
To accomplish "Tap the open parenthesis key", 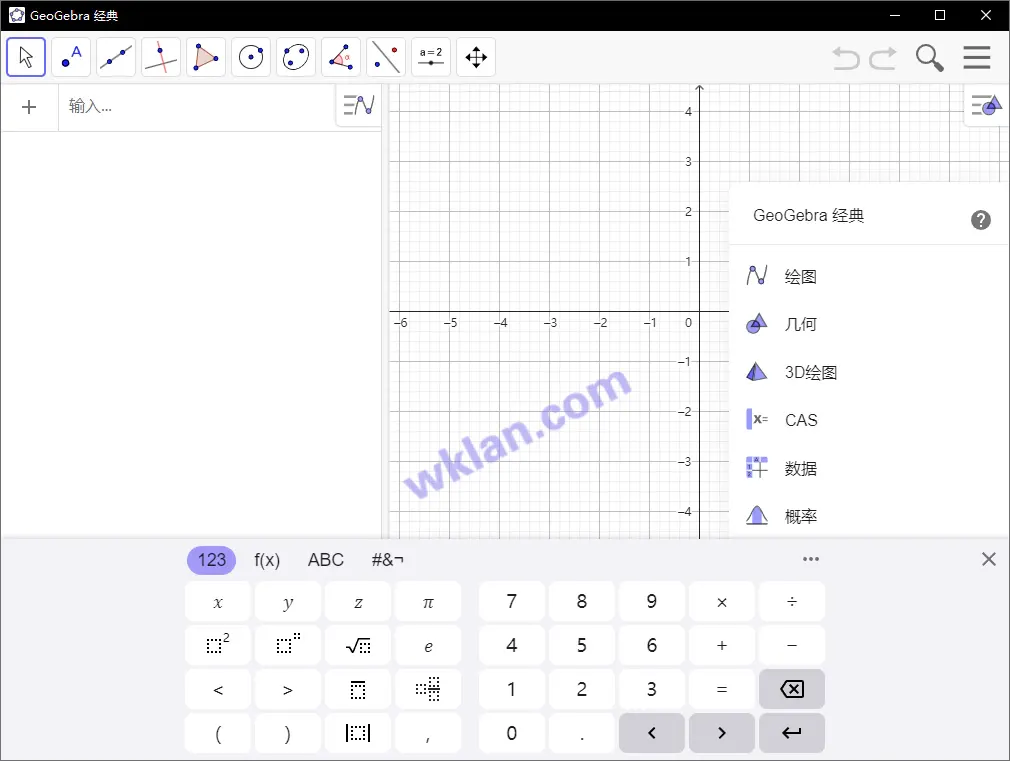I will [218, 733].
